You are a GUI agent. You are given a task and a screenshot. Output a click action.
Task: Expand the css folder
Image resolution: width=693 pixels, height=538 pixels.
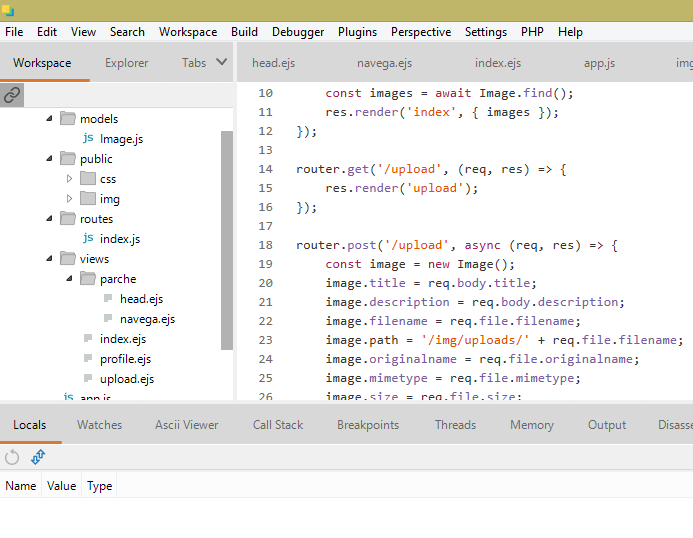pos(69,179)
